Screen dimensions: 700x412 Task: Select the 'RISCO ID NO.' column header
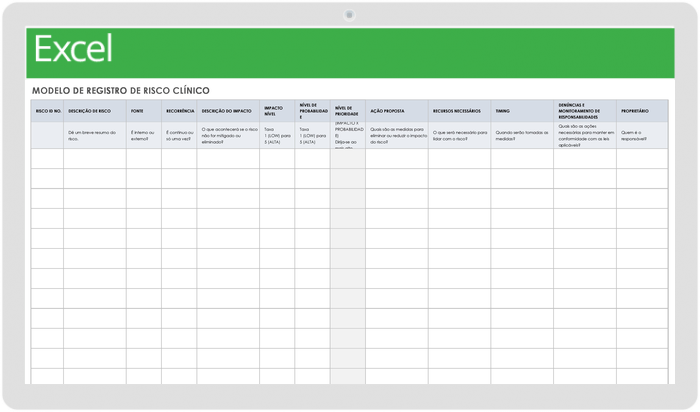tap(48, 111)
